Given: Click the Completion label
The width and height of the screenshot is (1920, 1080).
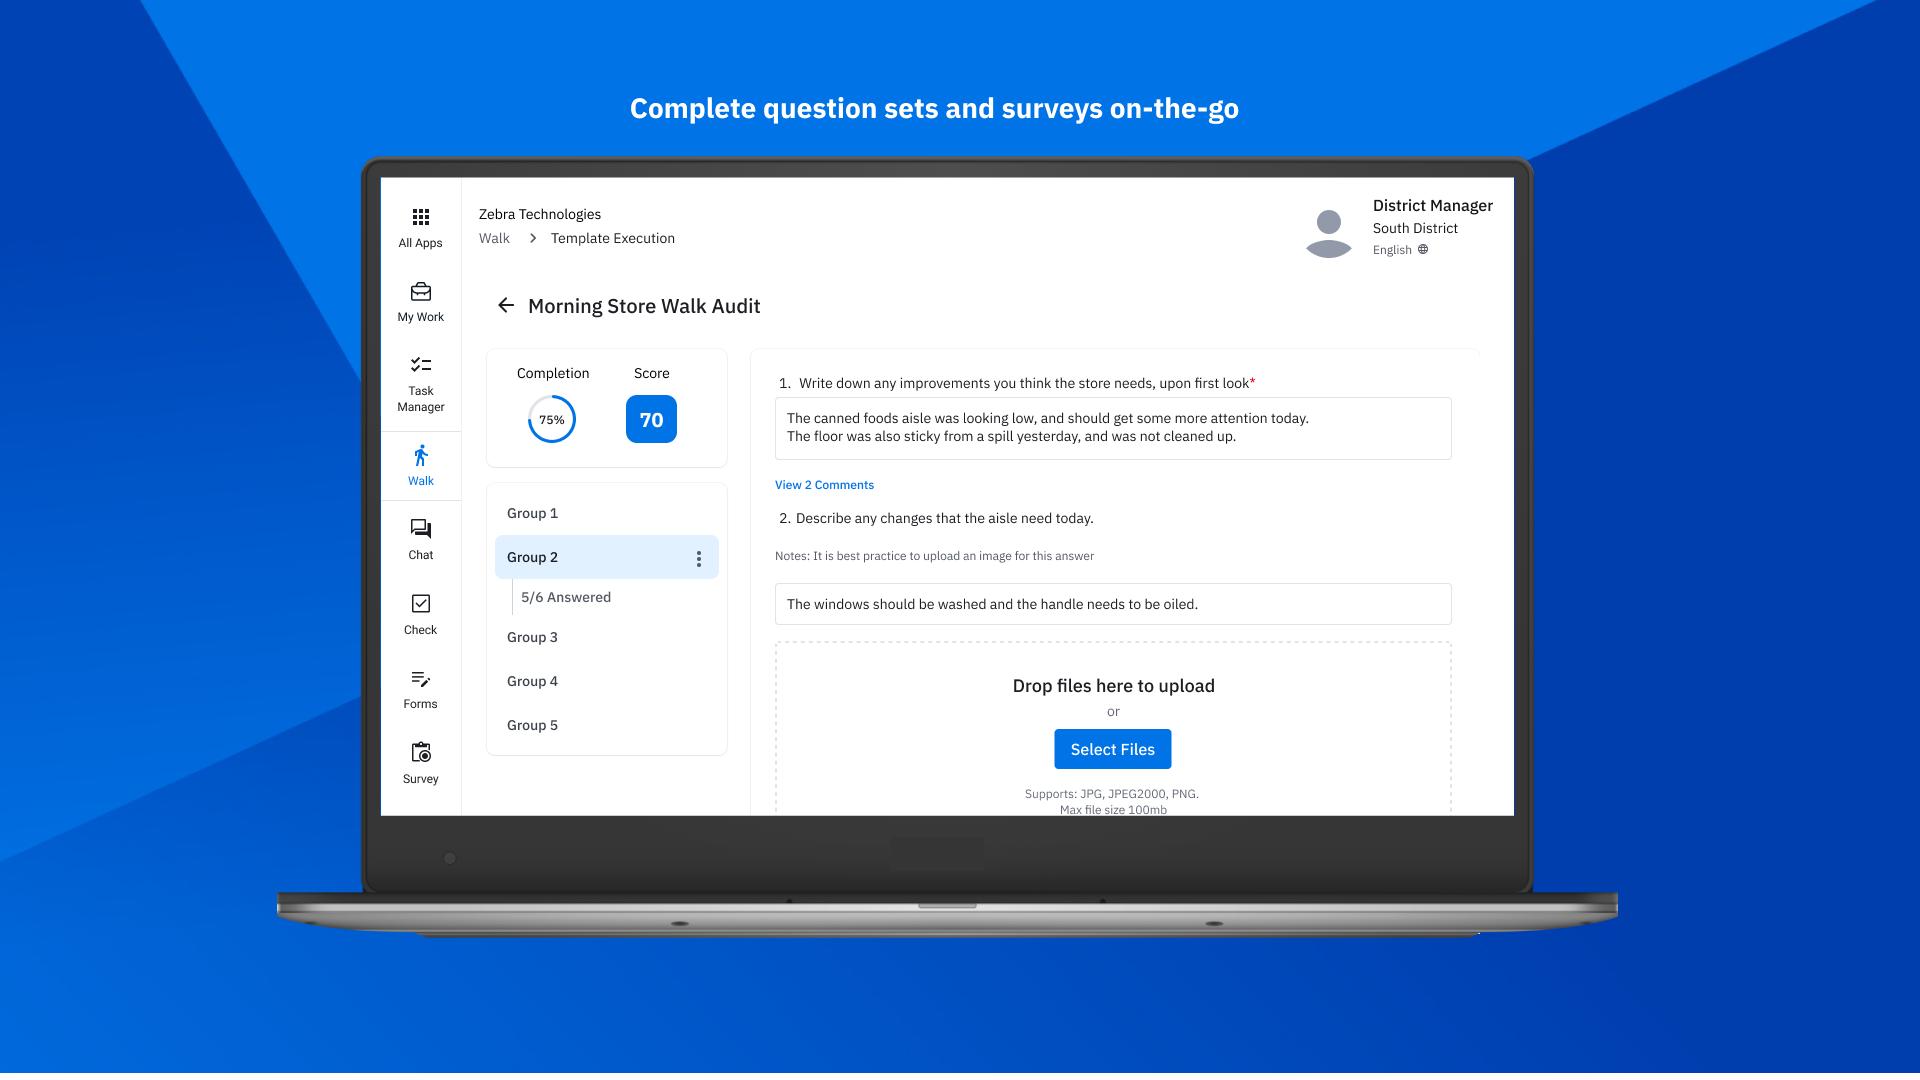Looking at the screenshot, I should [553, 373].
